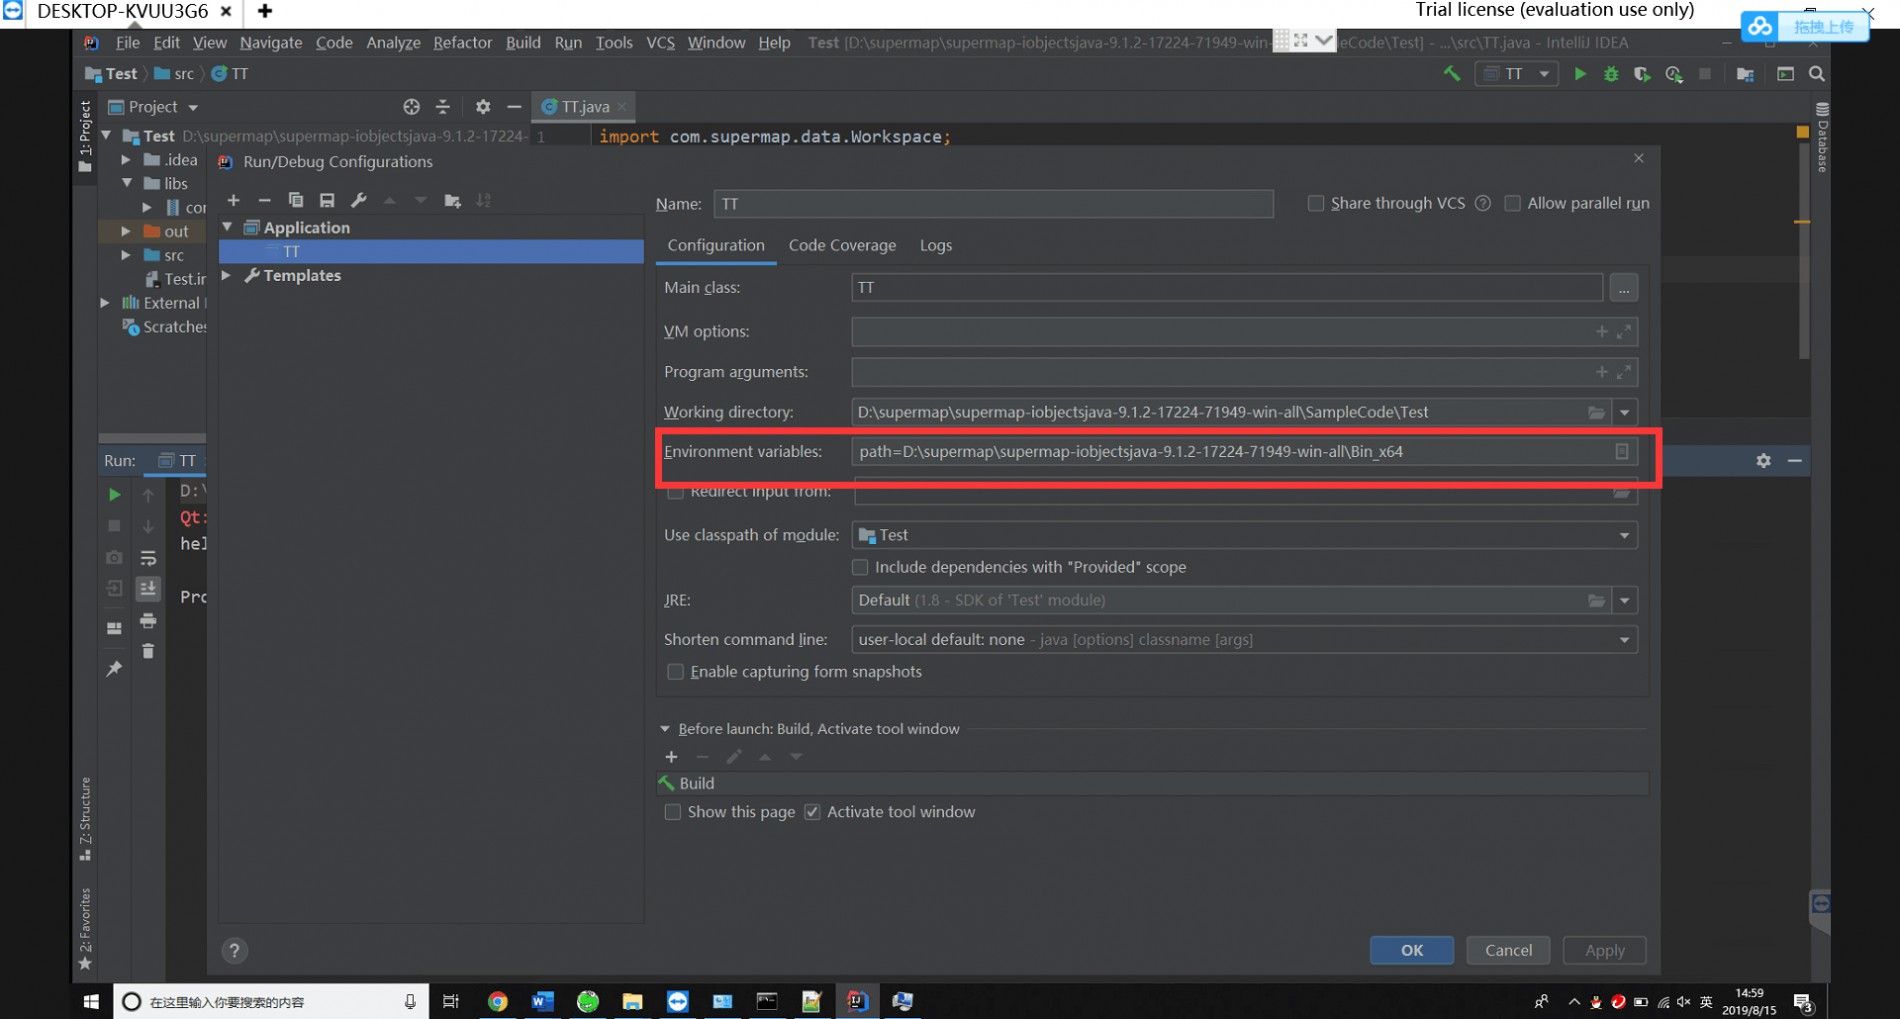Copy the selected run configuration

click(295, 201)
